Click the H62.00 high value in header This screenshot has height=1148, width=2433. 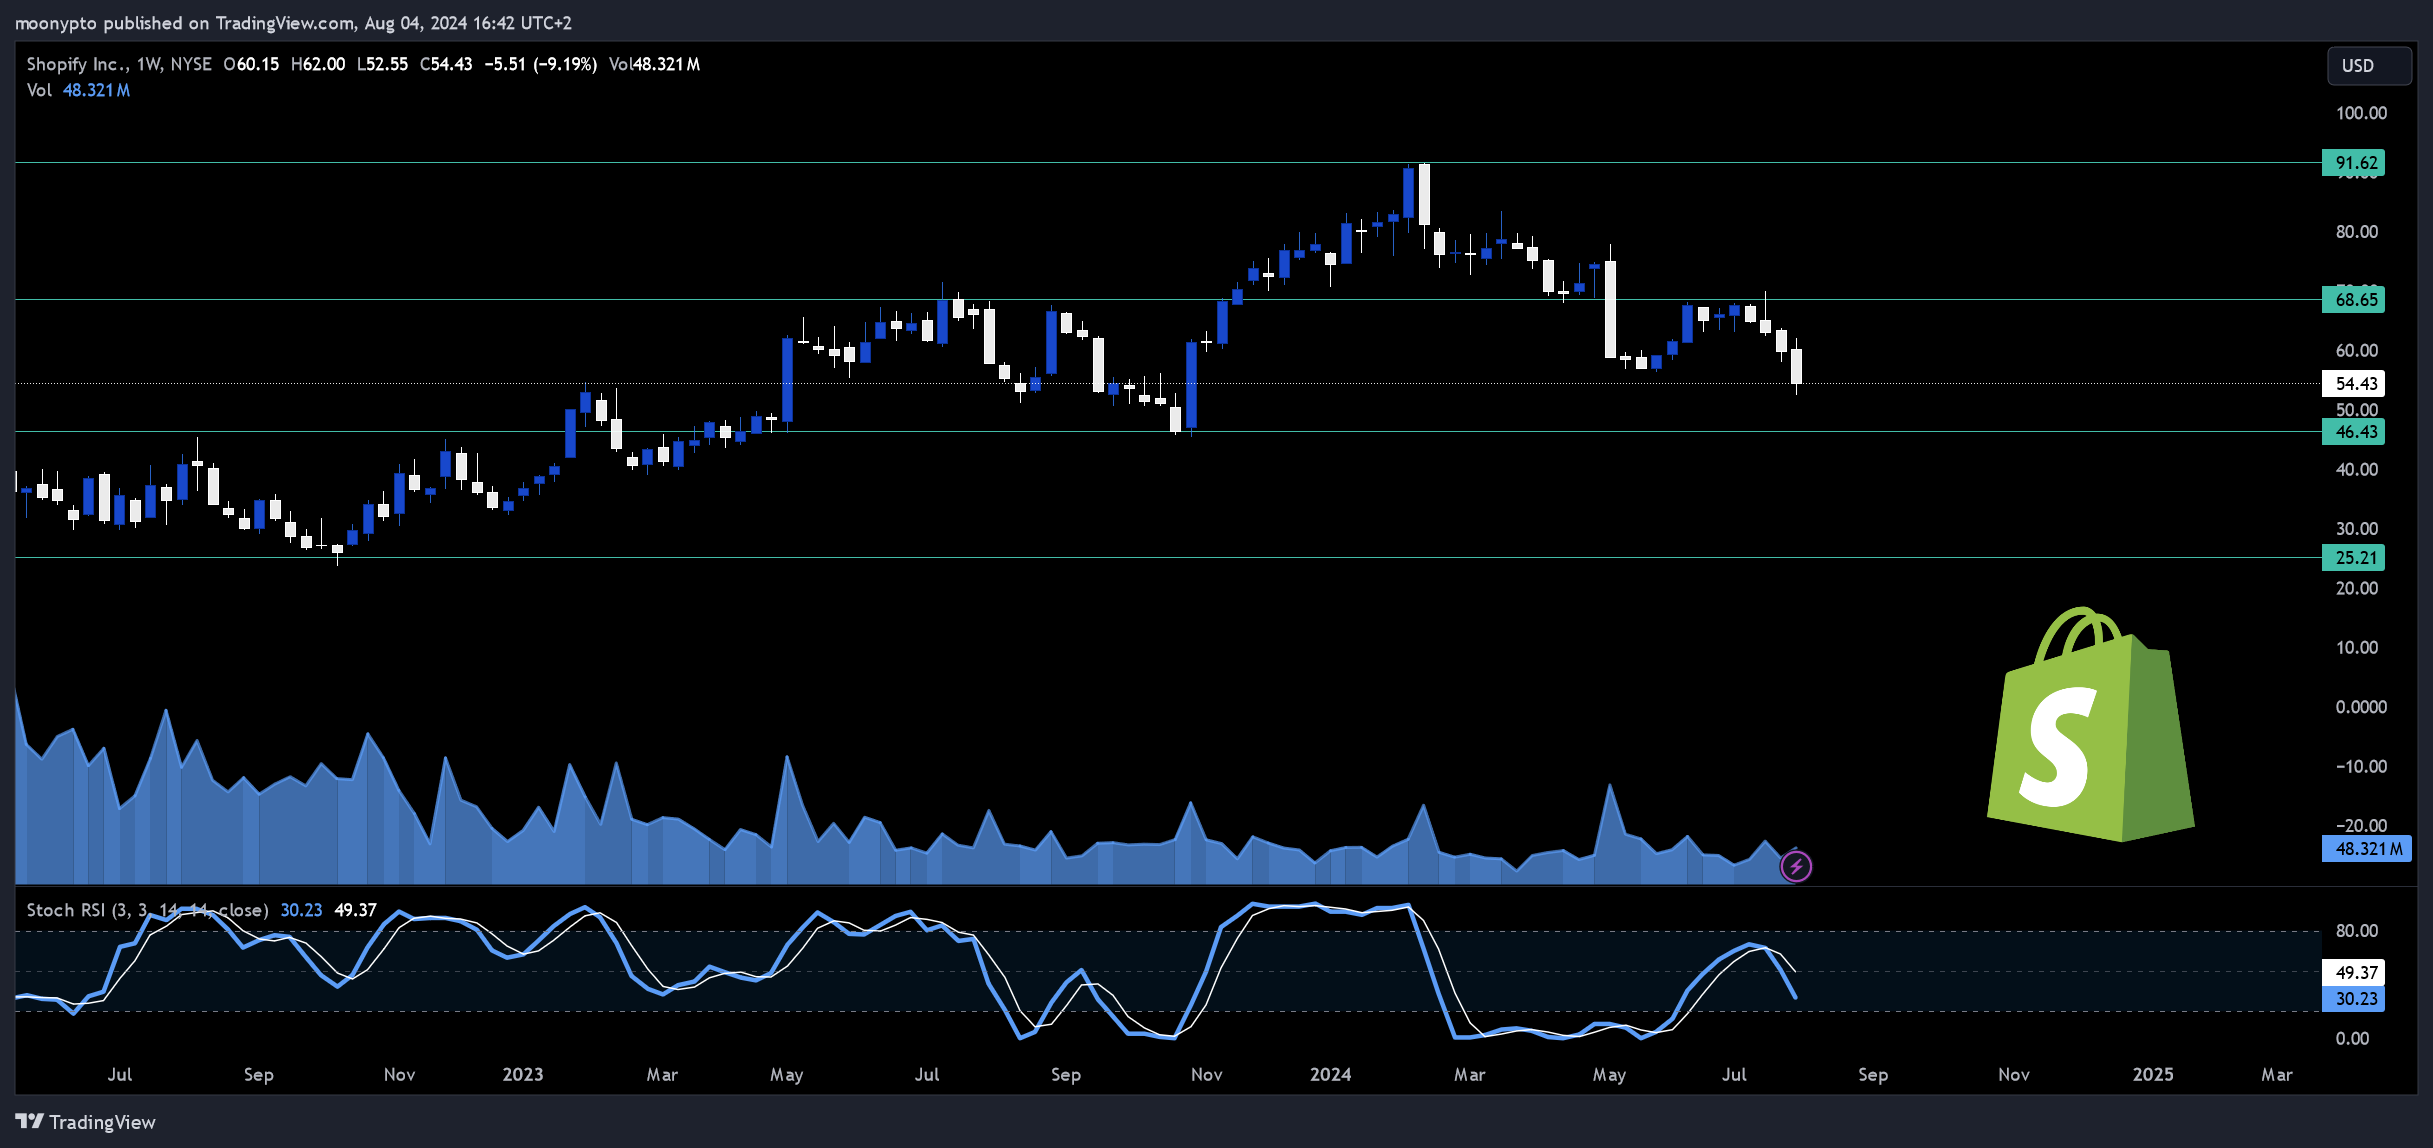[318, 64]
